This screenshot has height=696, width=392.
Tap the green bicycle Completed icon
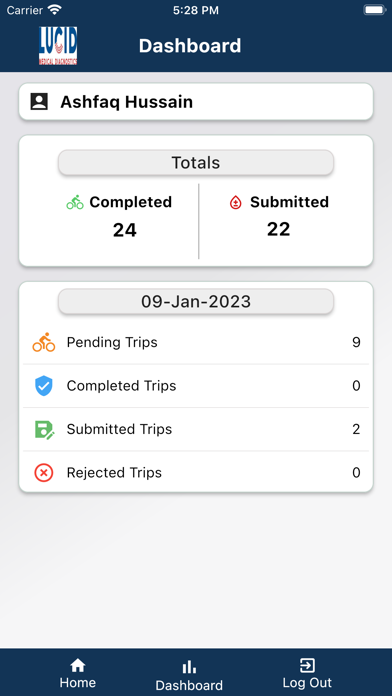(x=75, y=202)
